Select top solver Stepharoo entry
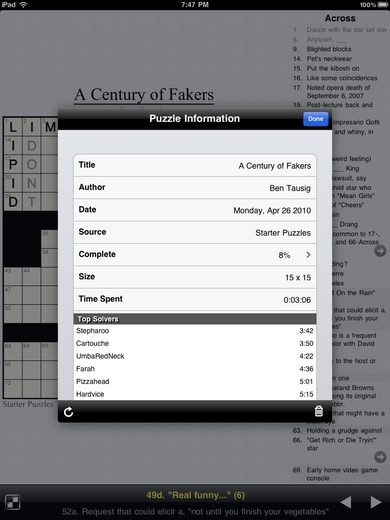The width and height of the screenshot is (390, 520). pyautogui.click(x=195, y=331)
